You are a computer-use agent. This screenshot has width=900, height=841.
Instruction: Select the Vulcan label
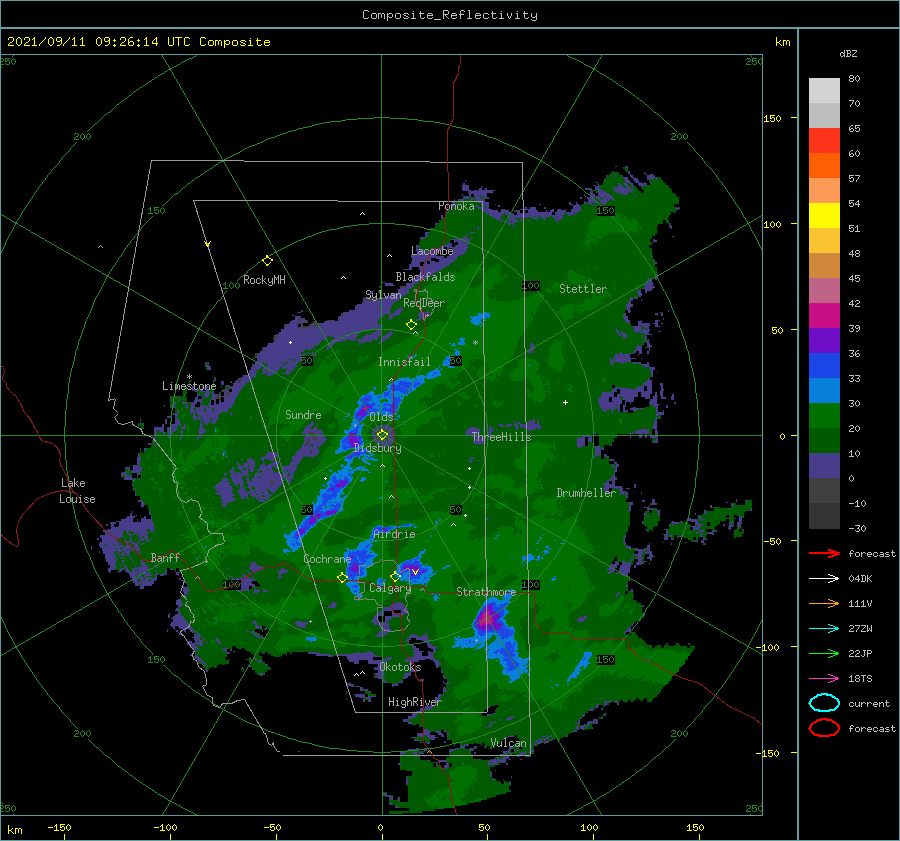pyautogui.click(x=508, y=743)
